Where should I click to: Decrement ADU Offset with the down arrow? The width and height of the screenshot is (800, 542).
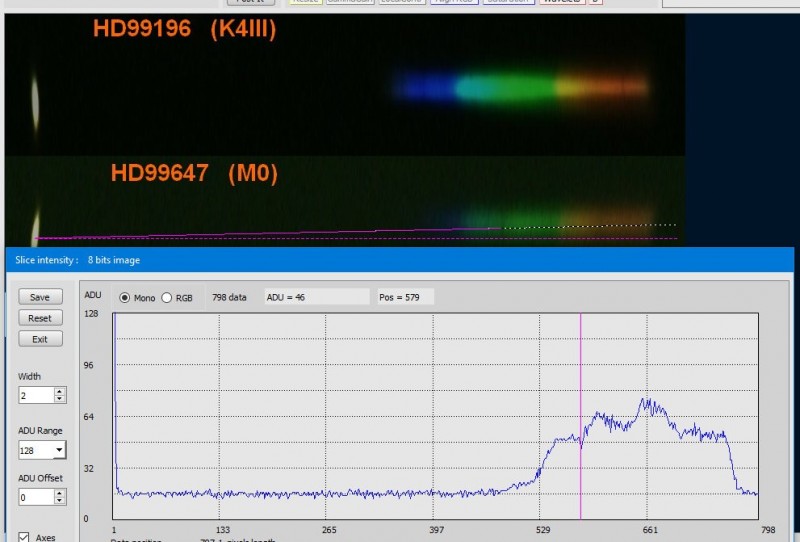pos(60,501)
